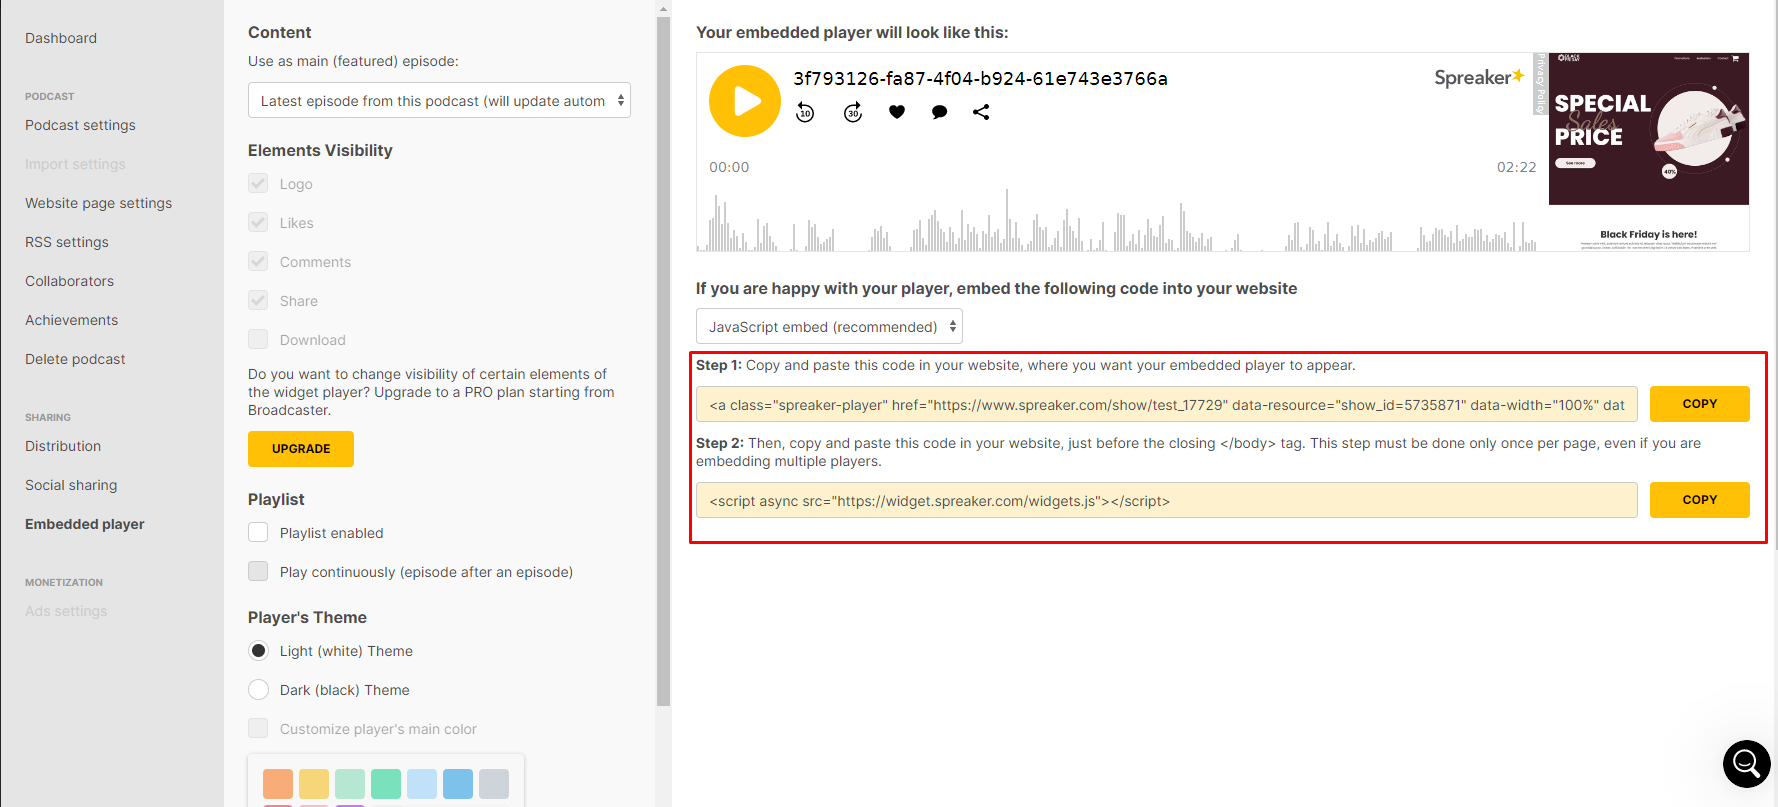Copy the Step 1 embed code
This screenshot has width=1778, height=807.
1699,404
